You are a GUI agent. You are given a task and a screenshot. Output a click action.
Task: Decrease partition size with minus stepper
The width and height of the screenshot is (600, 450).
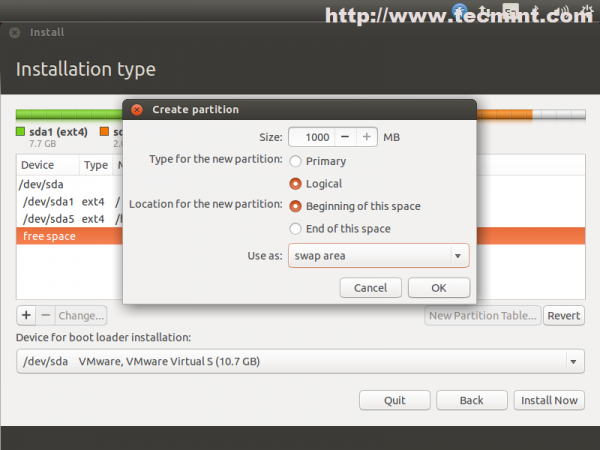pos(345,137)
